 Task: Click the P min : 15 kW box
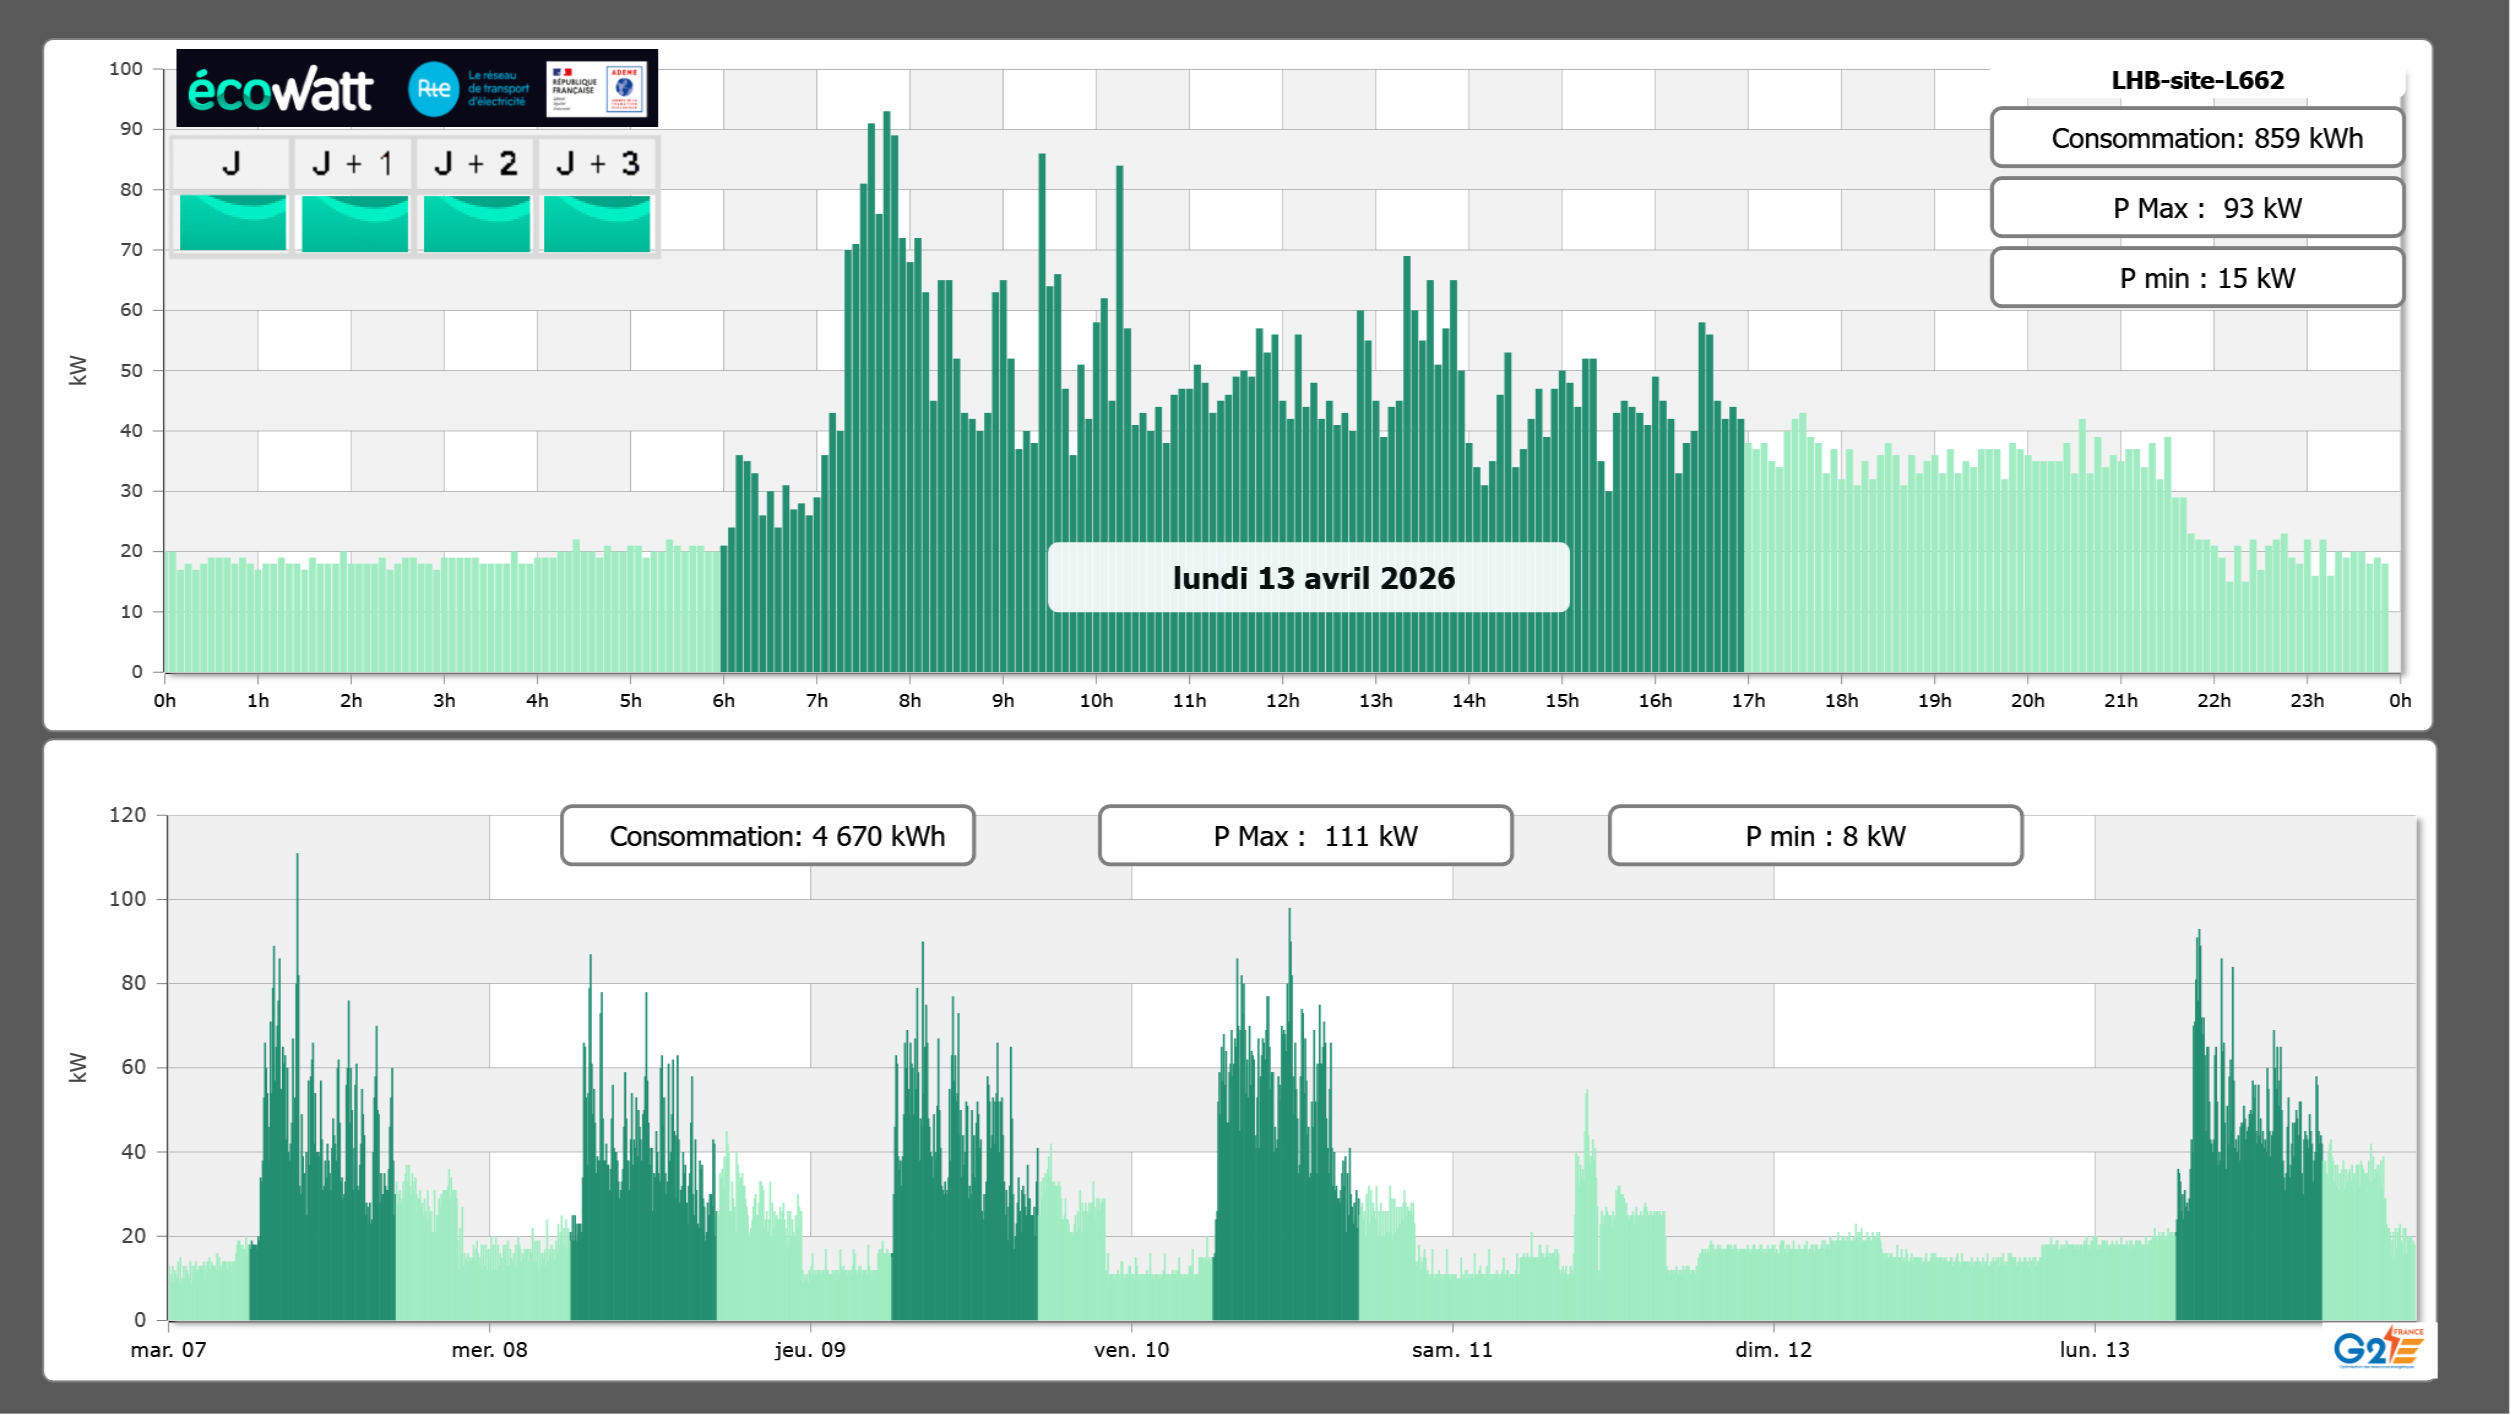tap(2196, 278)
